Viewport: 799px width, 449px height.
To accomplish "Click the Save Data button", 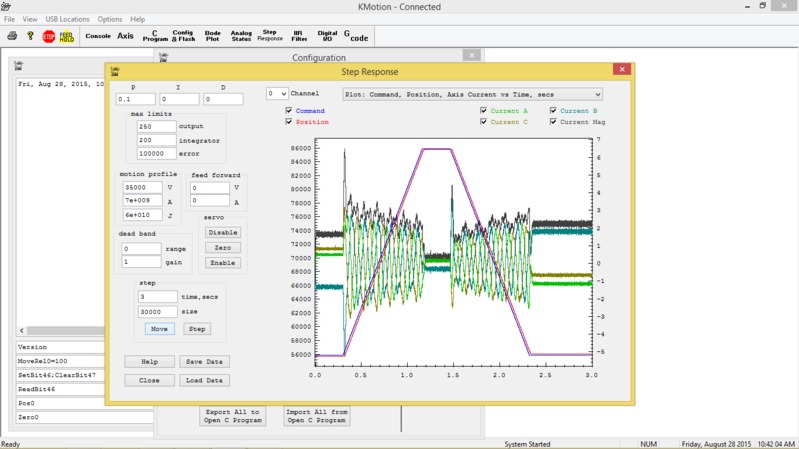I will pos(204,361).
